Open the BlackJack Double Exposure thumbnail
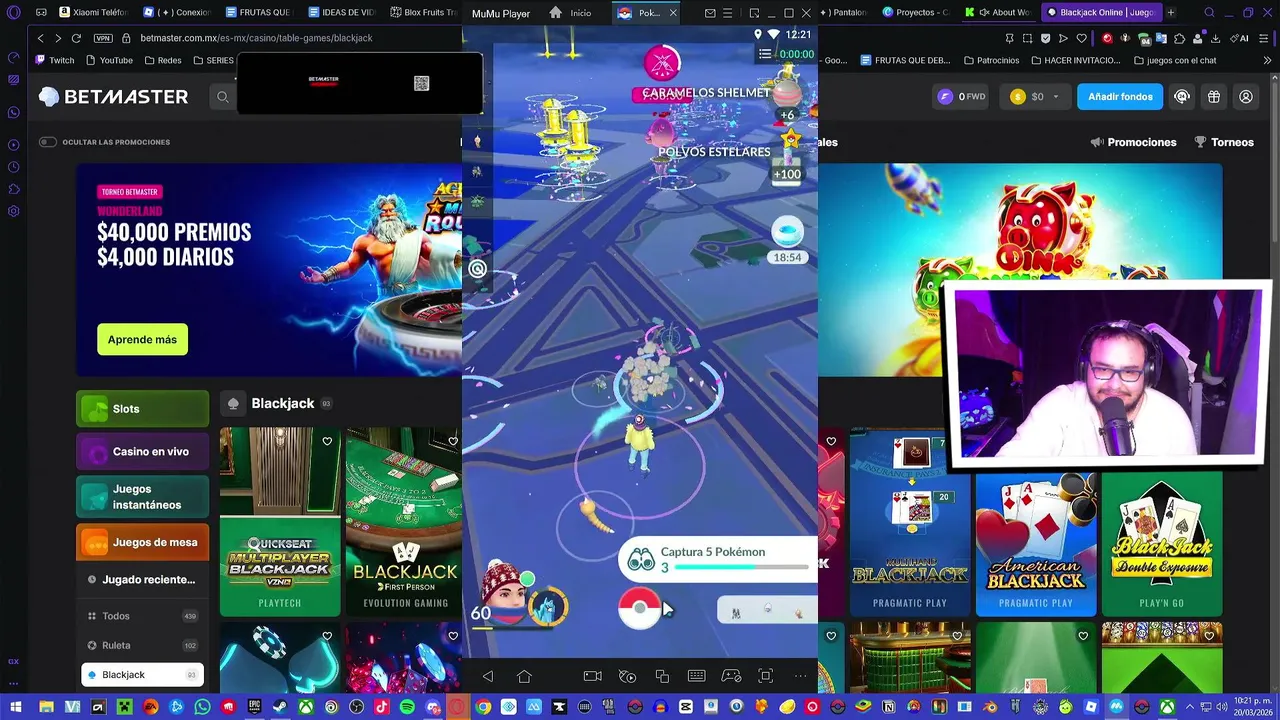 tap(1162, 543)
